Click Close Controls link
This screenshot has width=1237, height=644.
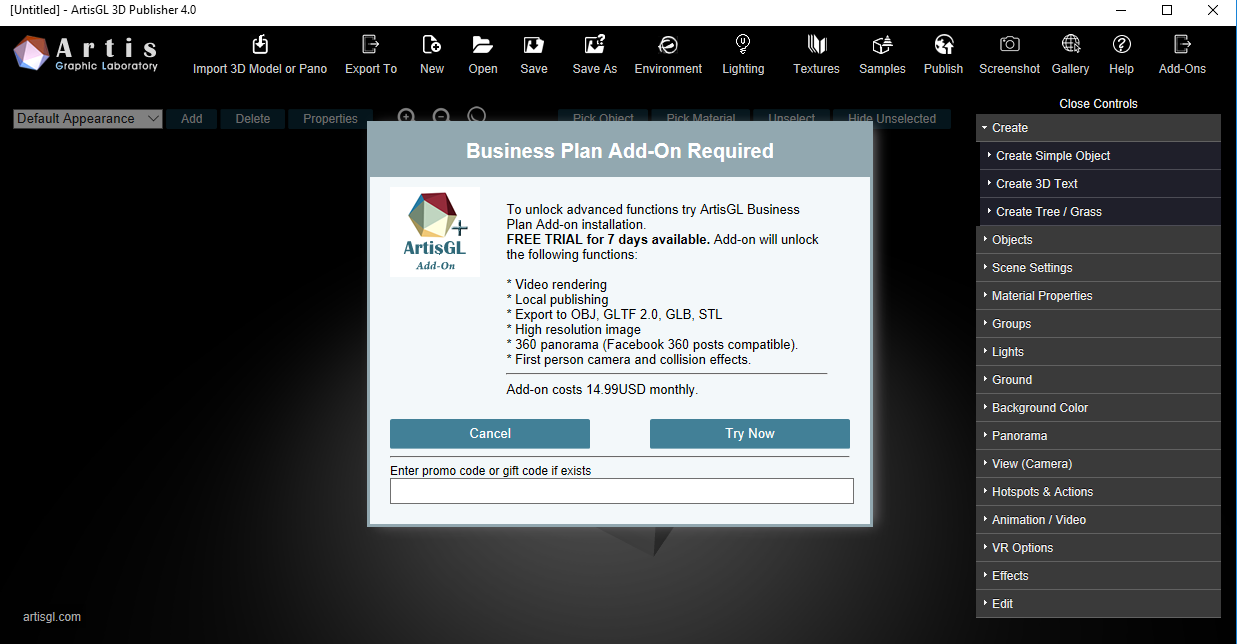pos(1099,104)
